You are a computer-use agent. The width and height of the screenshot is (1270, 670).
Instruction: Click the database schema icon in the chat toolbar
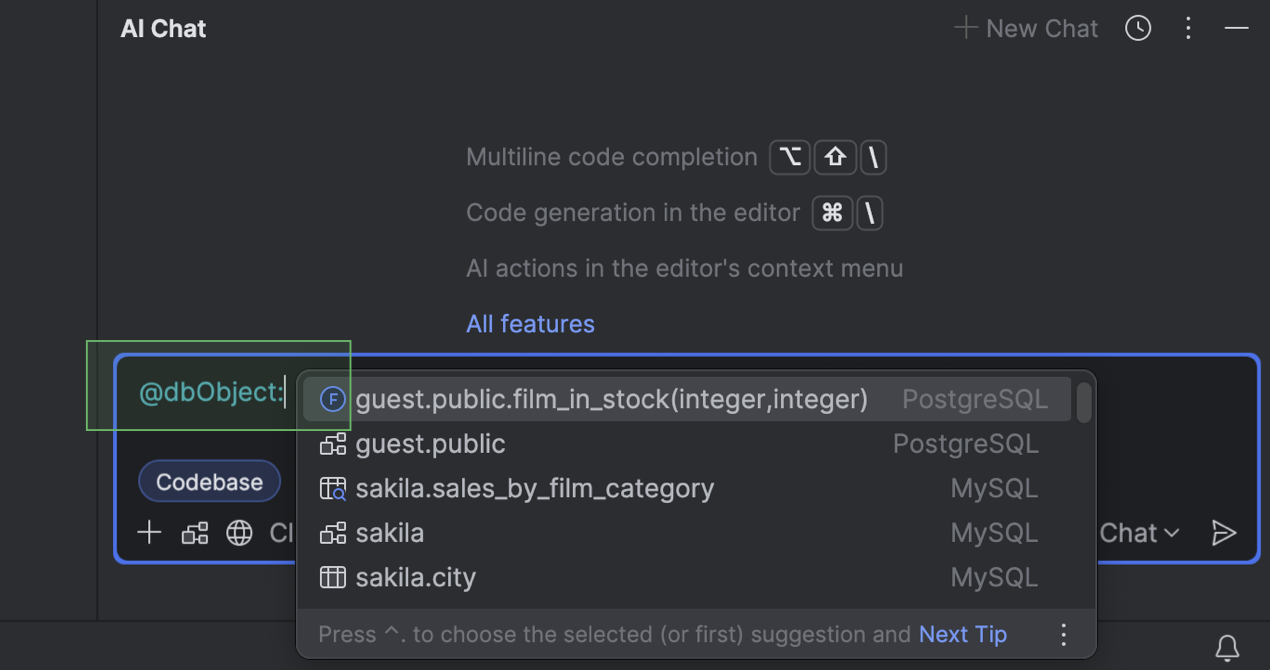pyautogui.click(x=195, y=533)
